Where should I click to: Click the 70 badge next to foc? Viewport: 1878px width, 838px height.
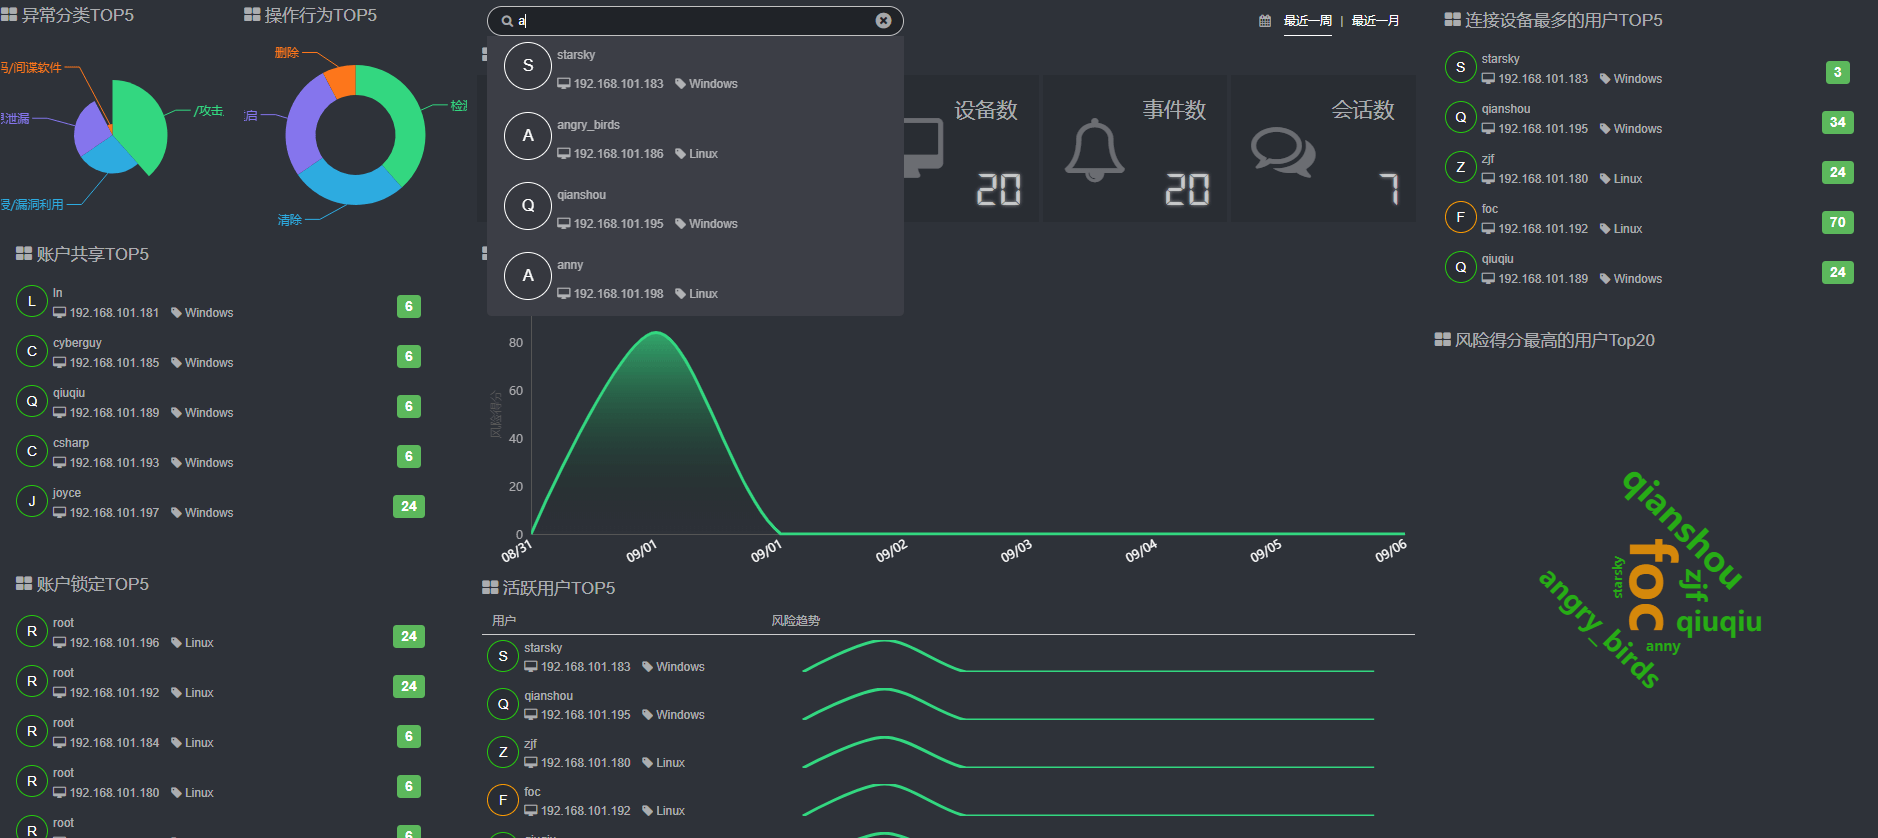coord(1837,222)
